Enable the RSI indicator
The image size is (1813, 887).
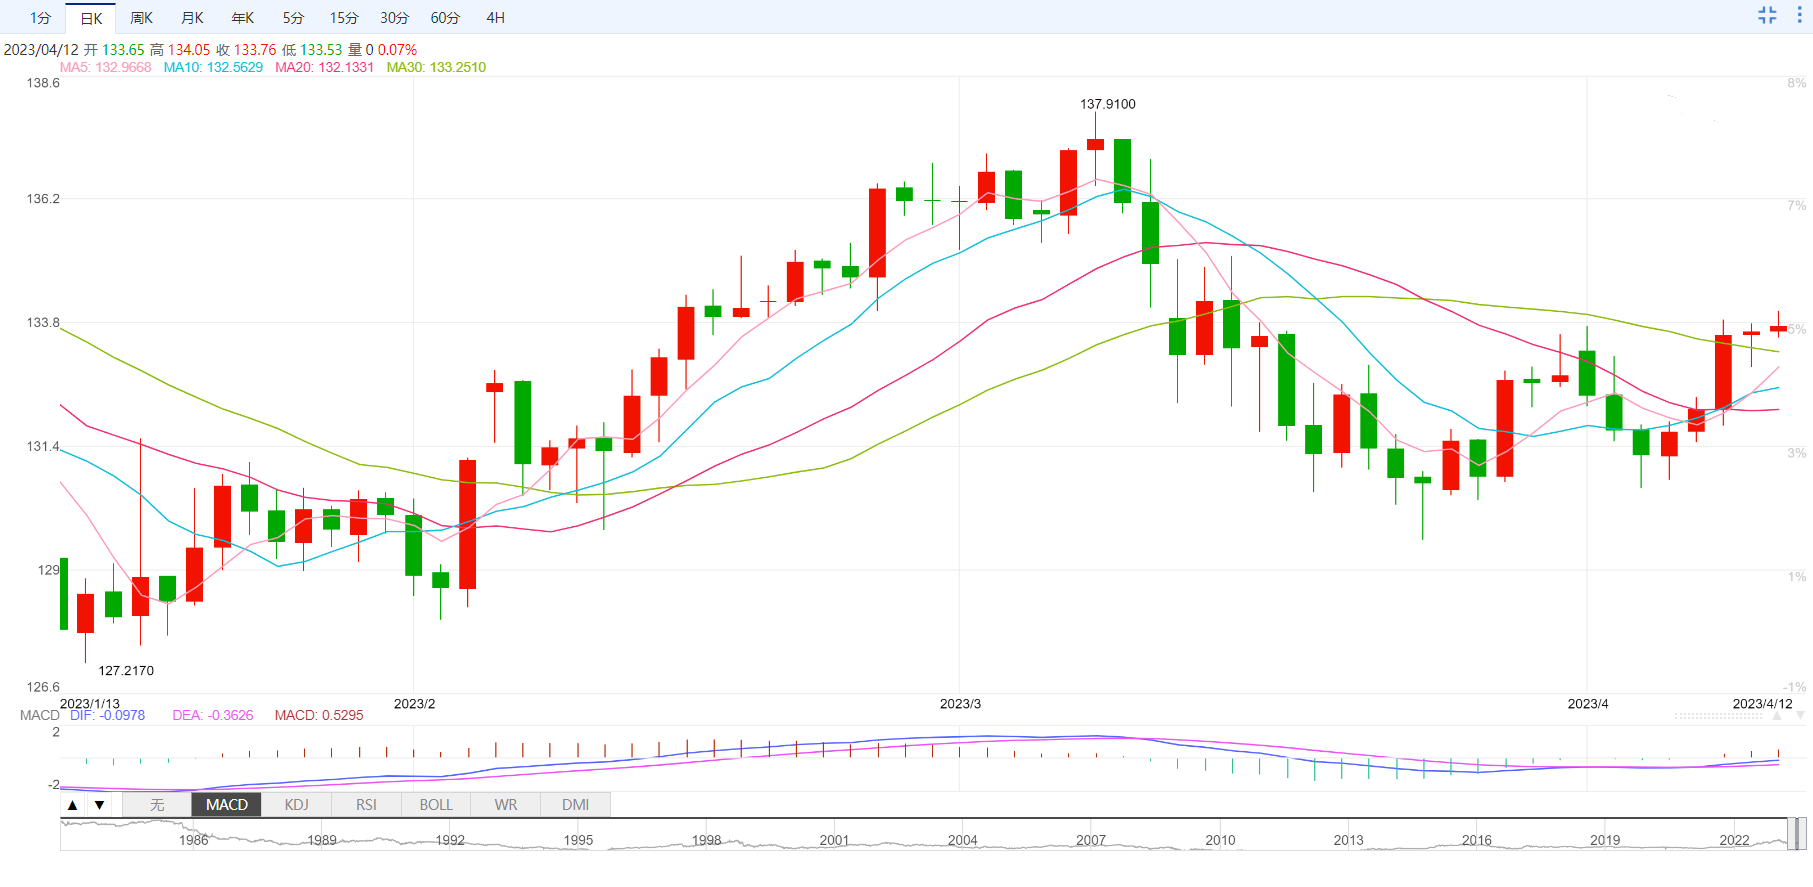tap(366, 805)
